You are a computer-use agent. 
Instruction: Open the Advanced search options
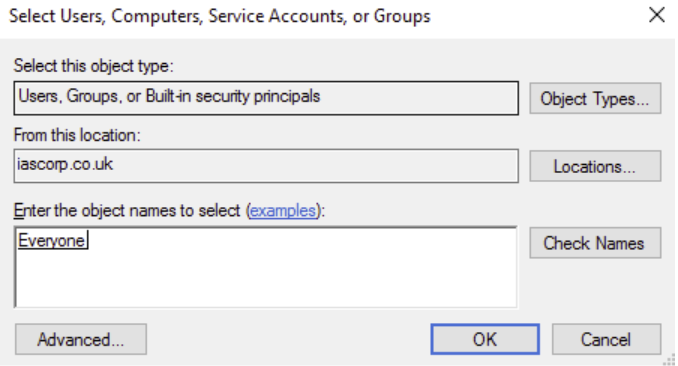[x=81, y=340]
